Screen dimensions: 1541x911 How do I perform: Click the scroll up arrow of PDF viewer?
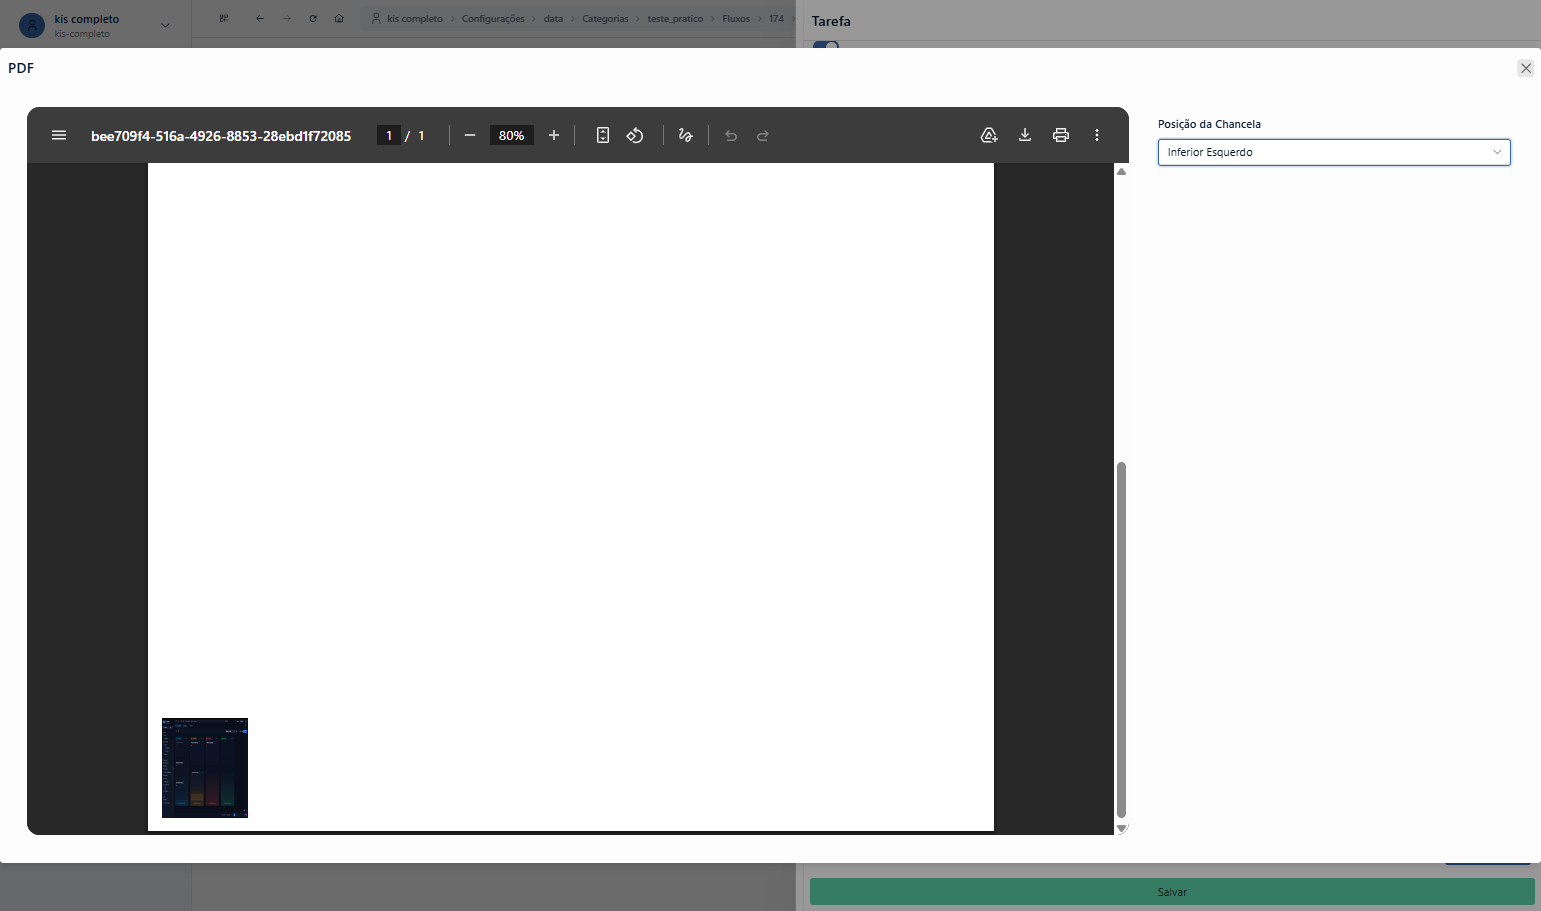point(1121,171)
